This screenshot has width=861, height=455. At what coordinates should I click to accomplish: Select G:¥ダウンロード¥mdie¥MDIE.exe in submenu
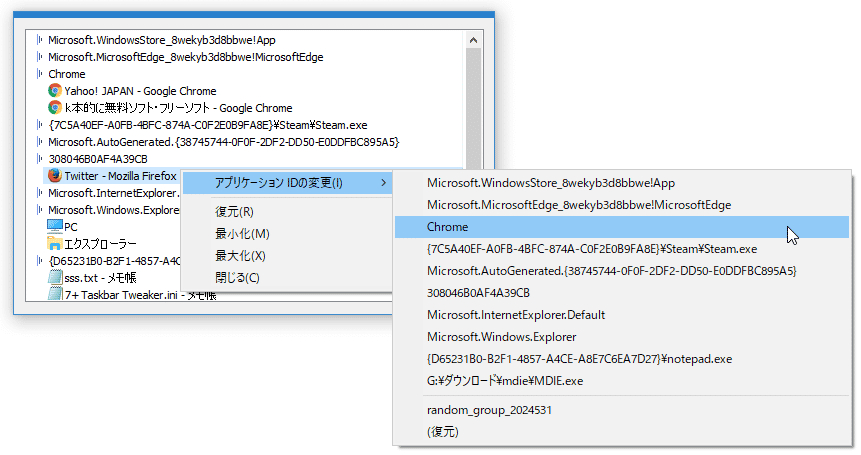click(x=622, y=380)
